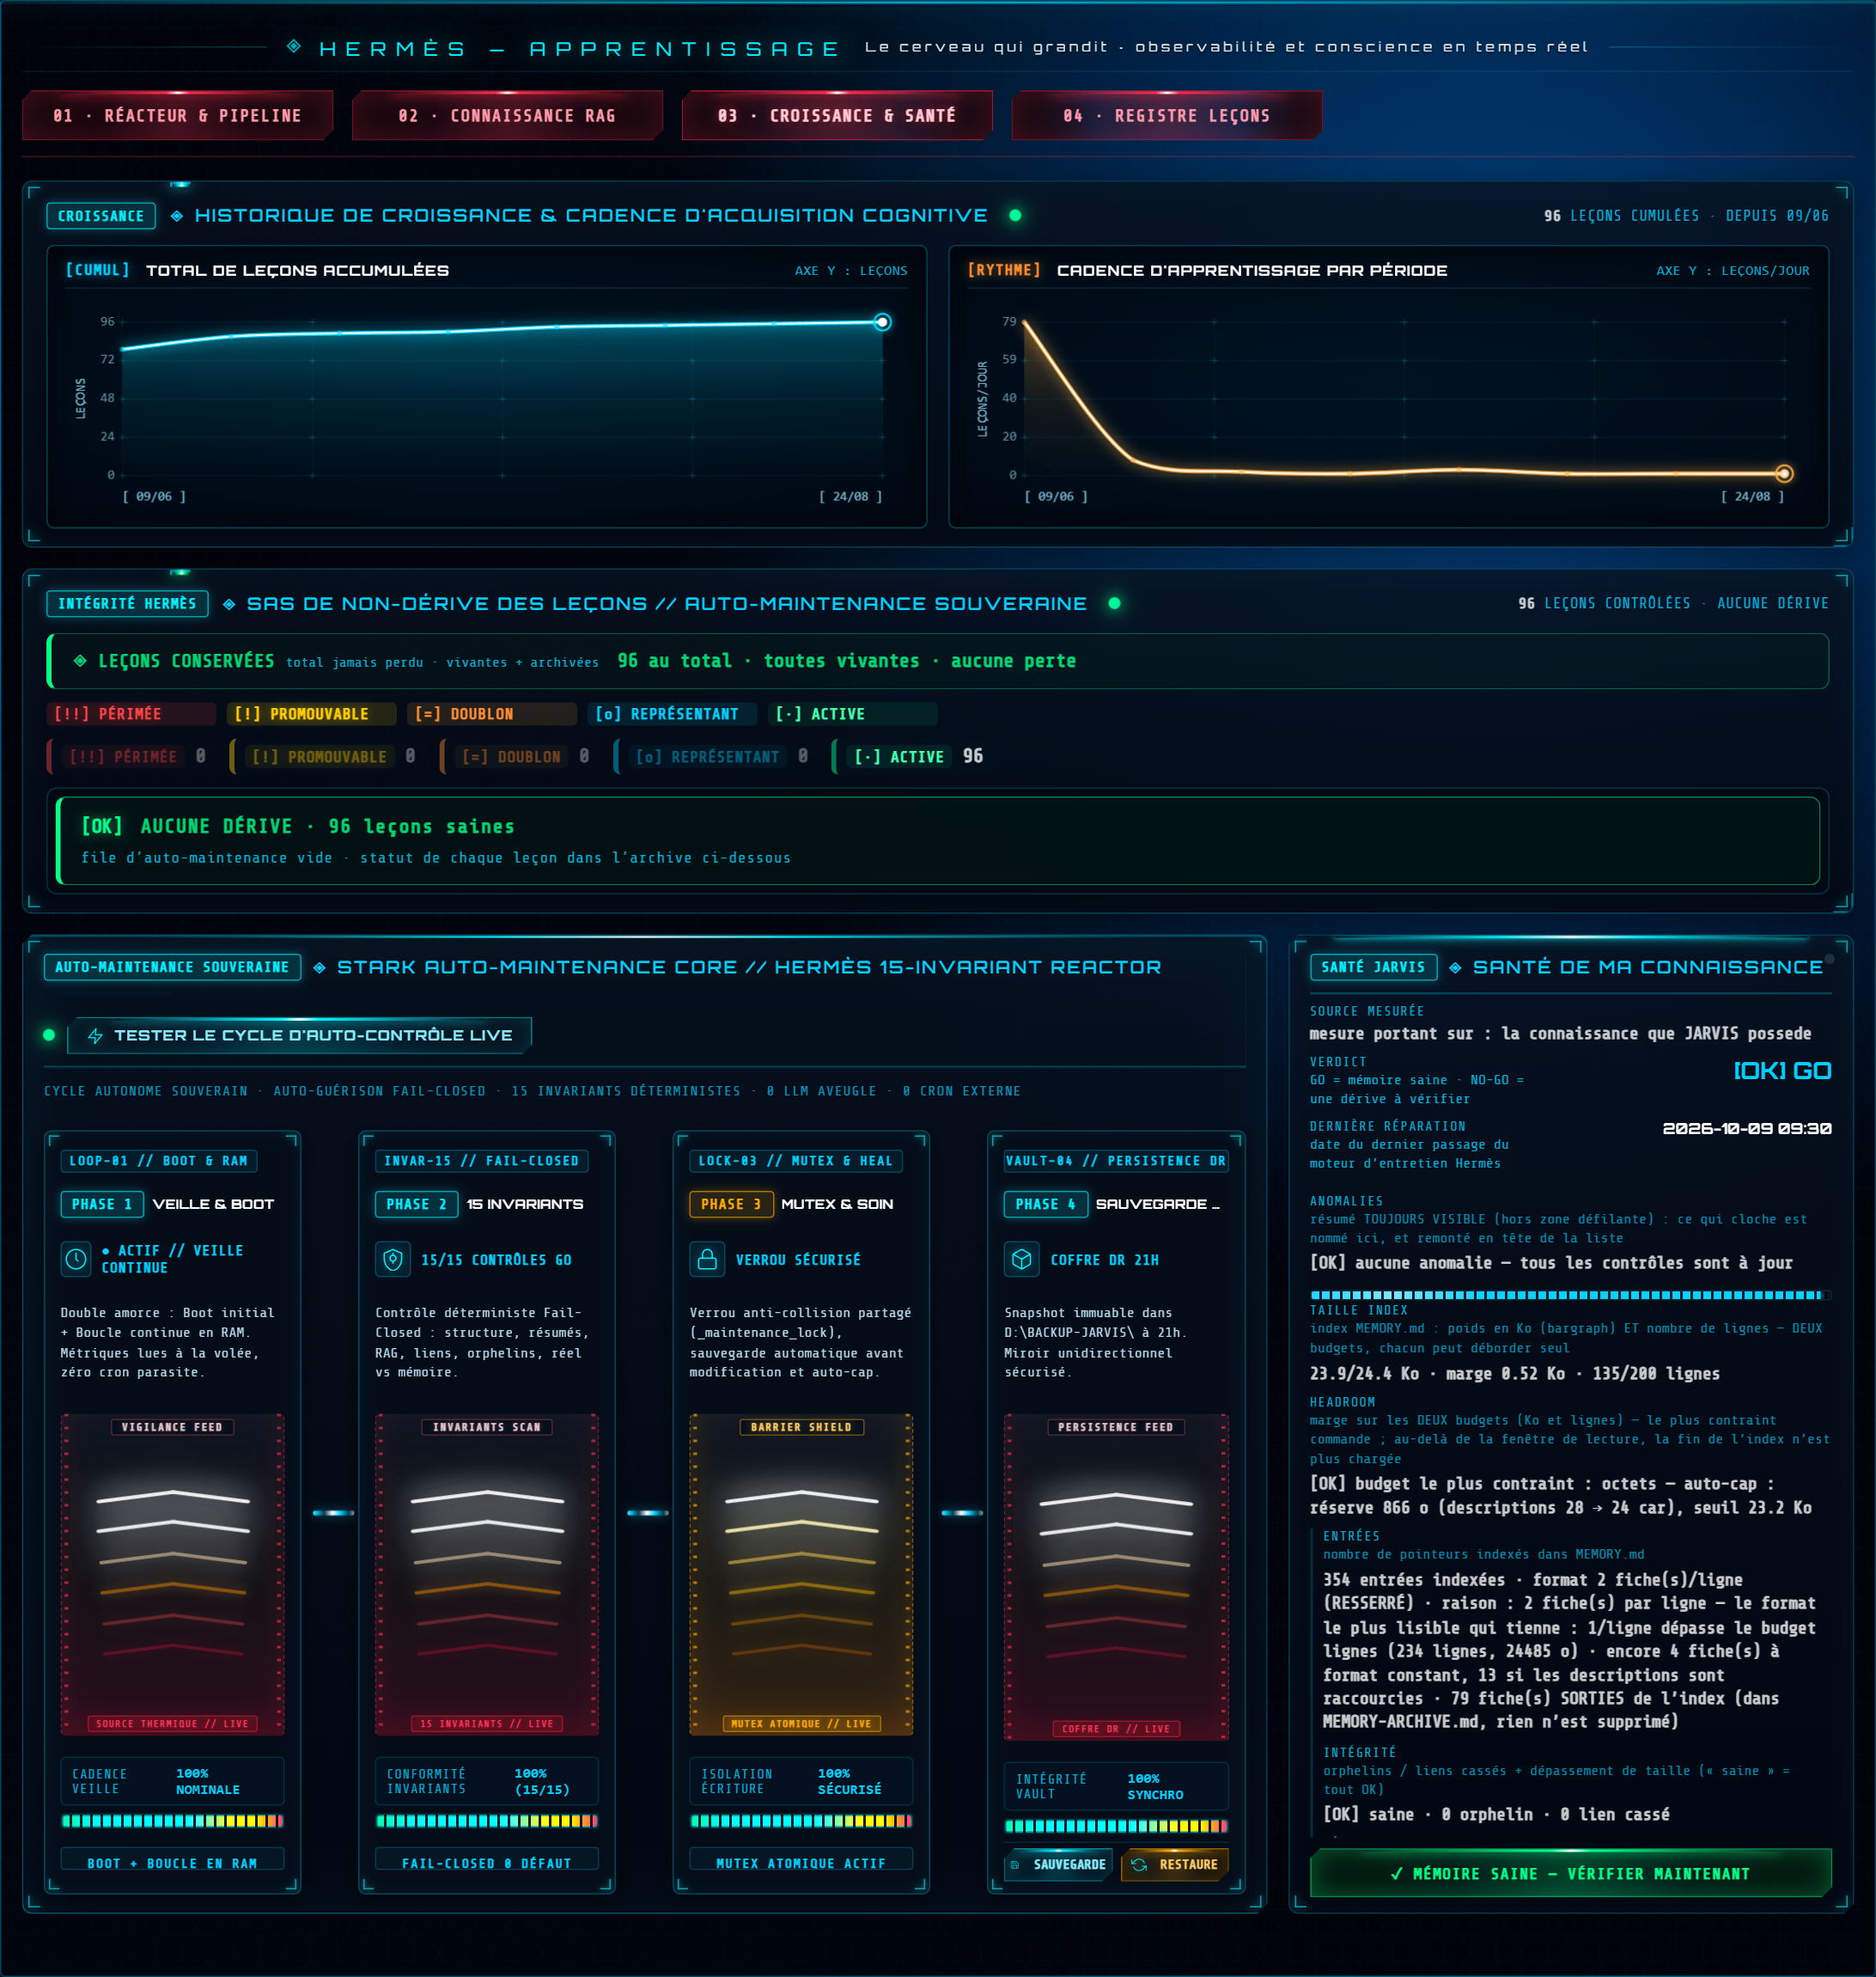Click the Cadence Veille progress bar
This screenshot has width=1876, height=1977.
tap(173, 1821)
